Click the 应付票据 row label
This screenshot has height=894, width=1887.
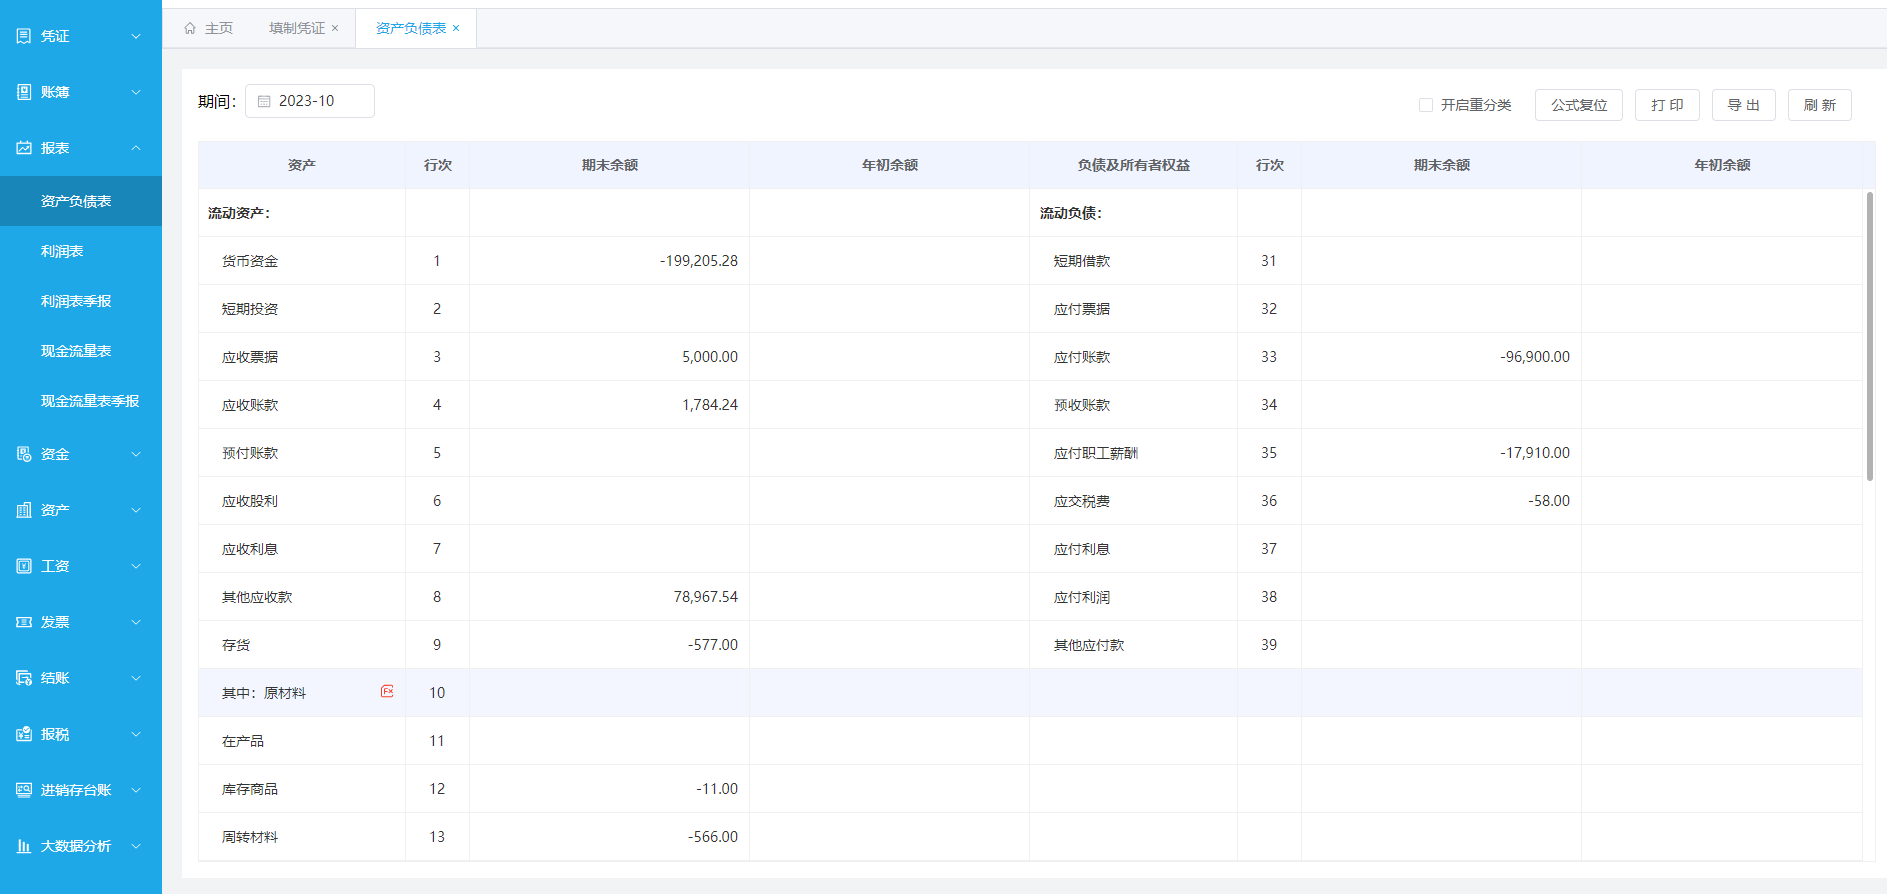pyautogui.click(x=1082, y=309)
